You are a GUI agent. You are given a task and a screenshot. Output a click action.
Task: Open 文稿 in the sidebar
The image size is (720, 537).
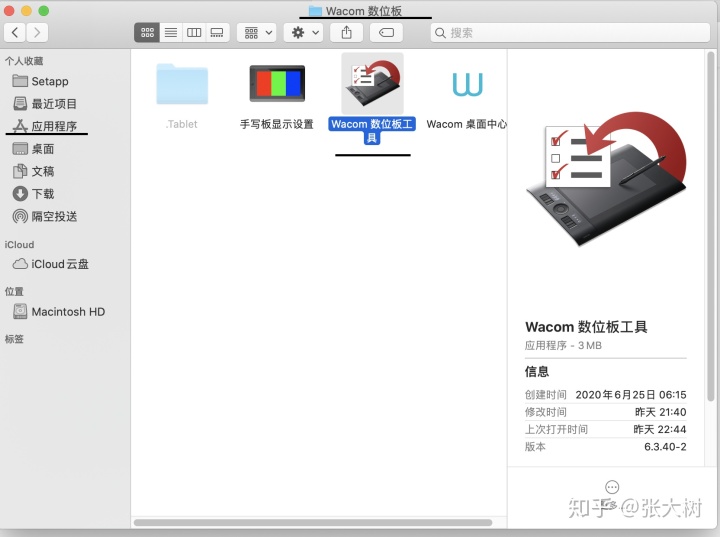(34, 171)
